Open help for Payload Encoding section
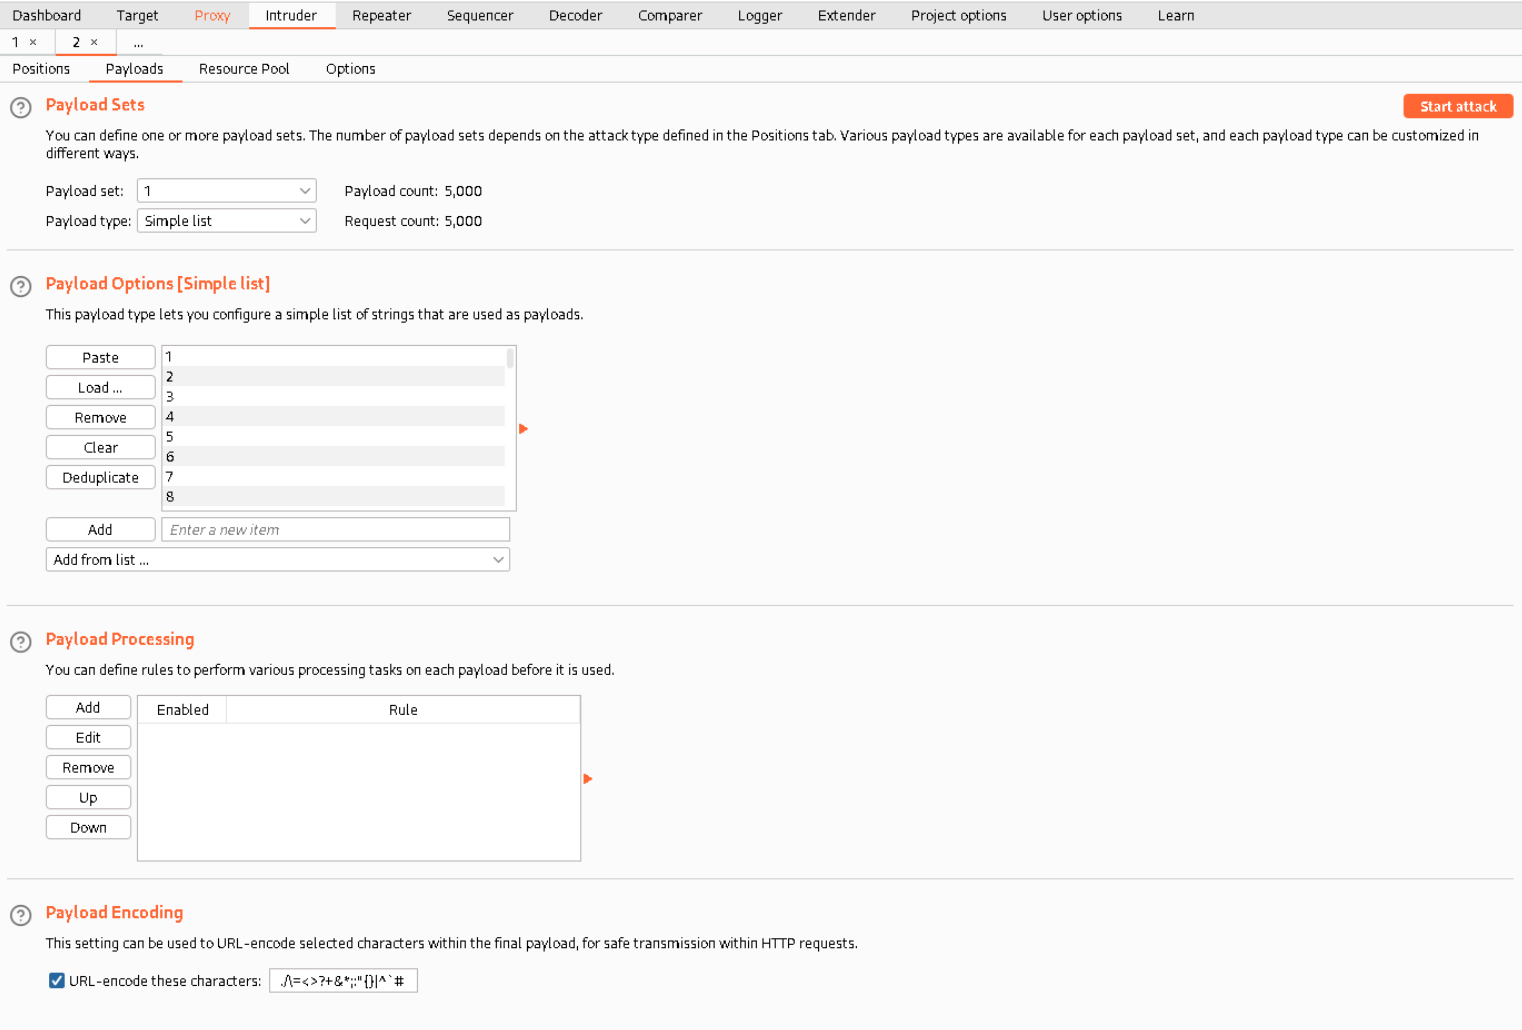The height and width of the screenshot is (1030, 1522). pos(20,915)
